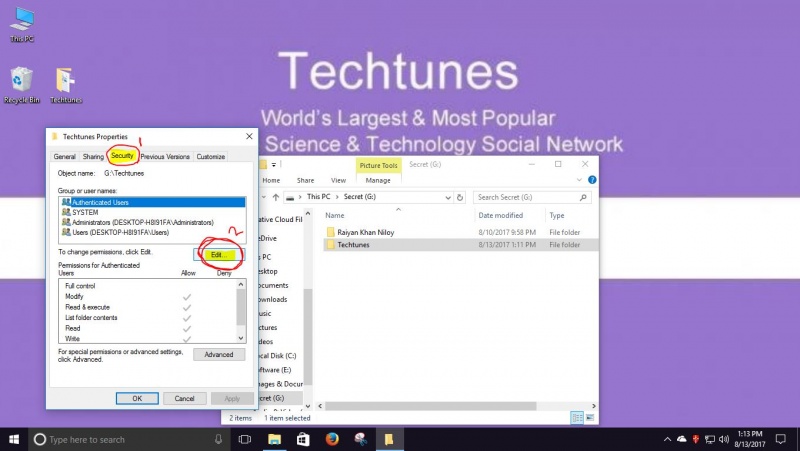
Task: Sort files by Date modified column
Action: tap(501, 215)
